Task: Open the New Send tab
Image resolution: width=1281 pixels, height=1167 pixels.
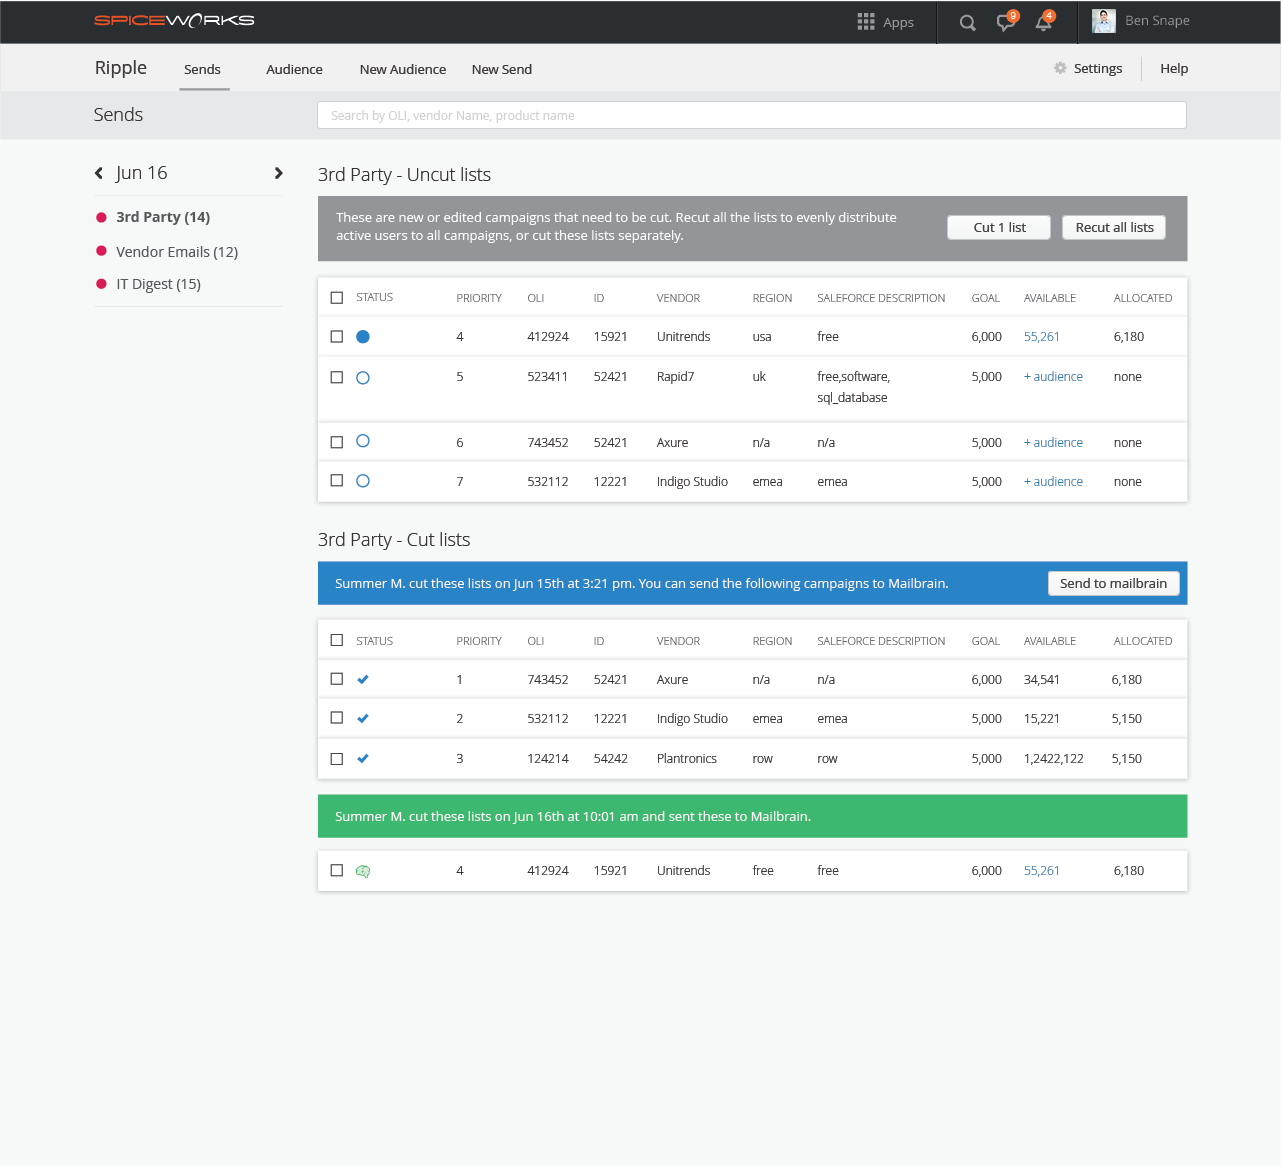Action: pyautogui.click(x=502, y=69)
